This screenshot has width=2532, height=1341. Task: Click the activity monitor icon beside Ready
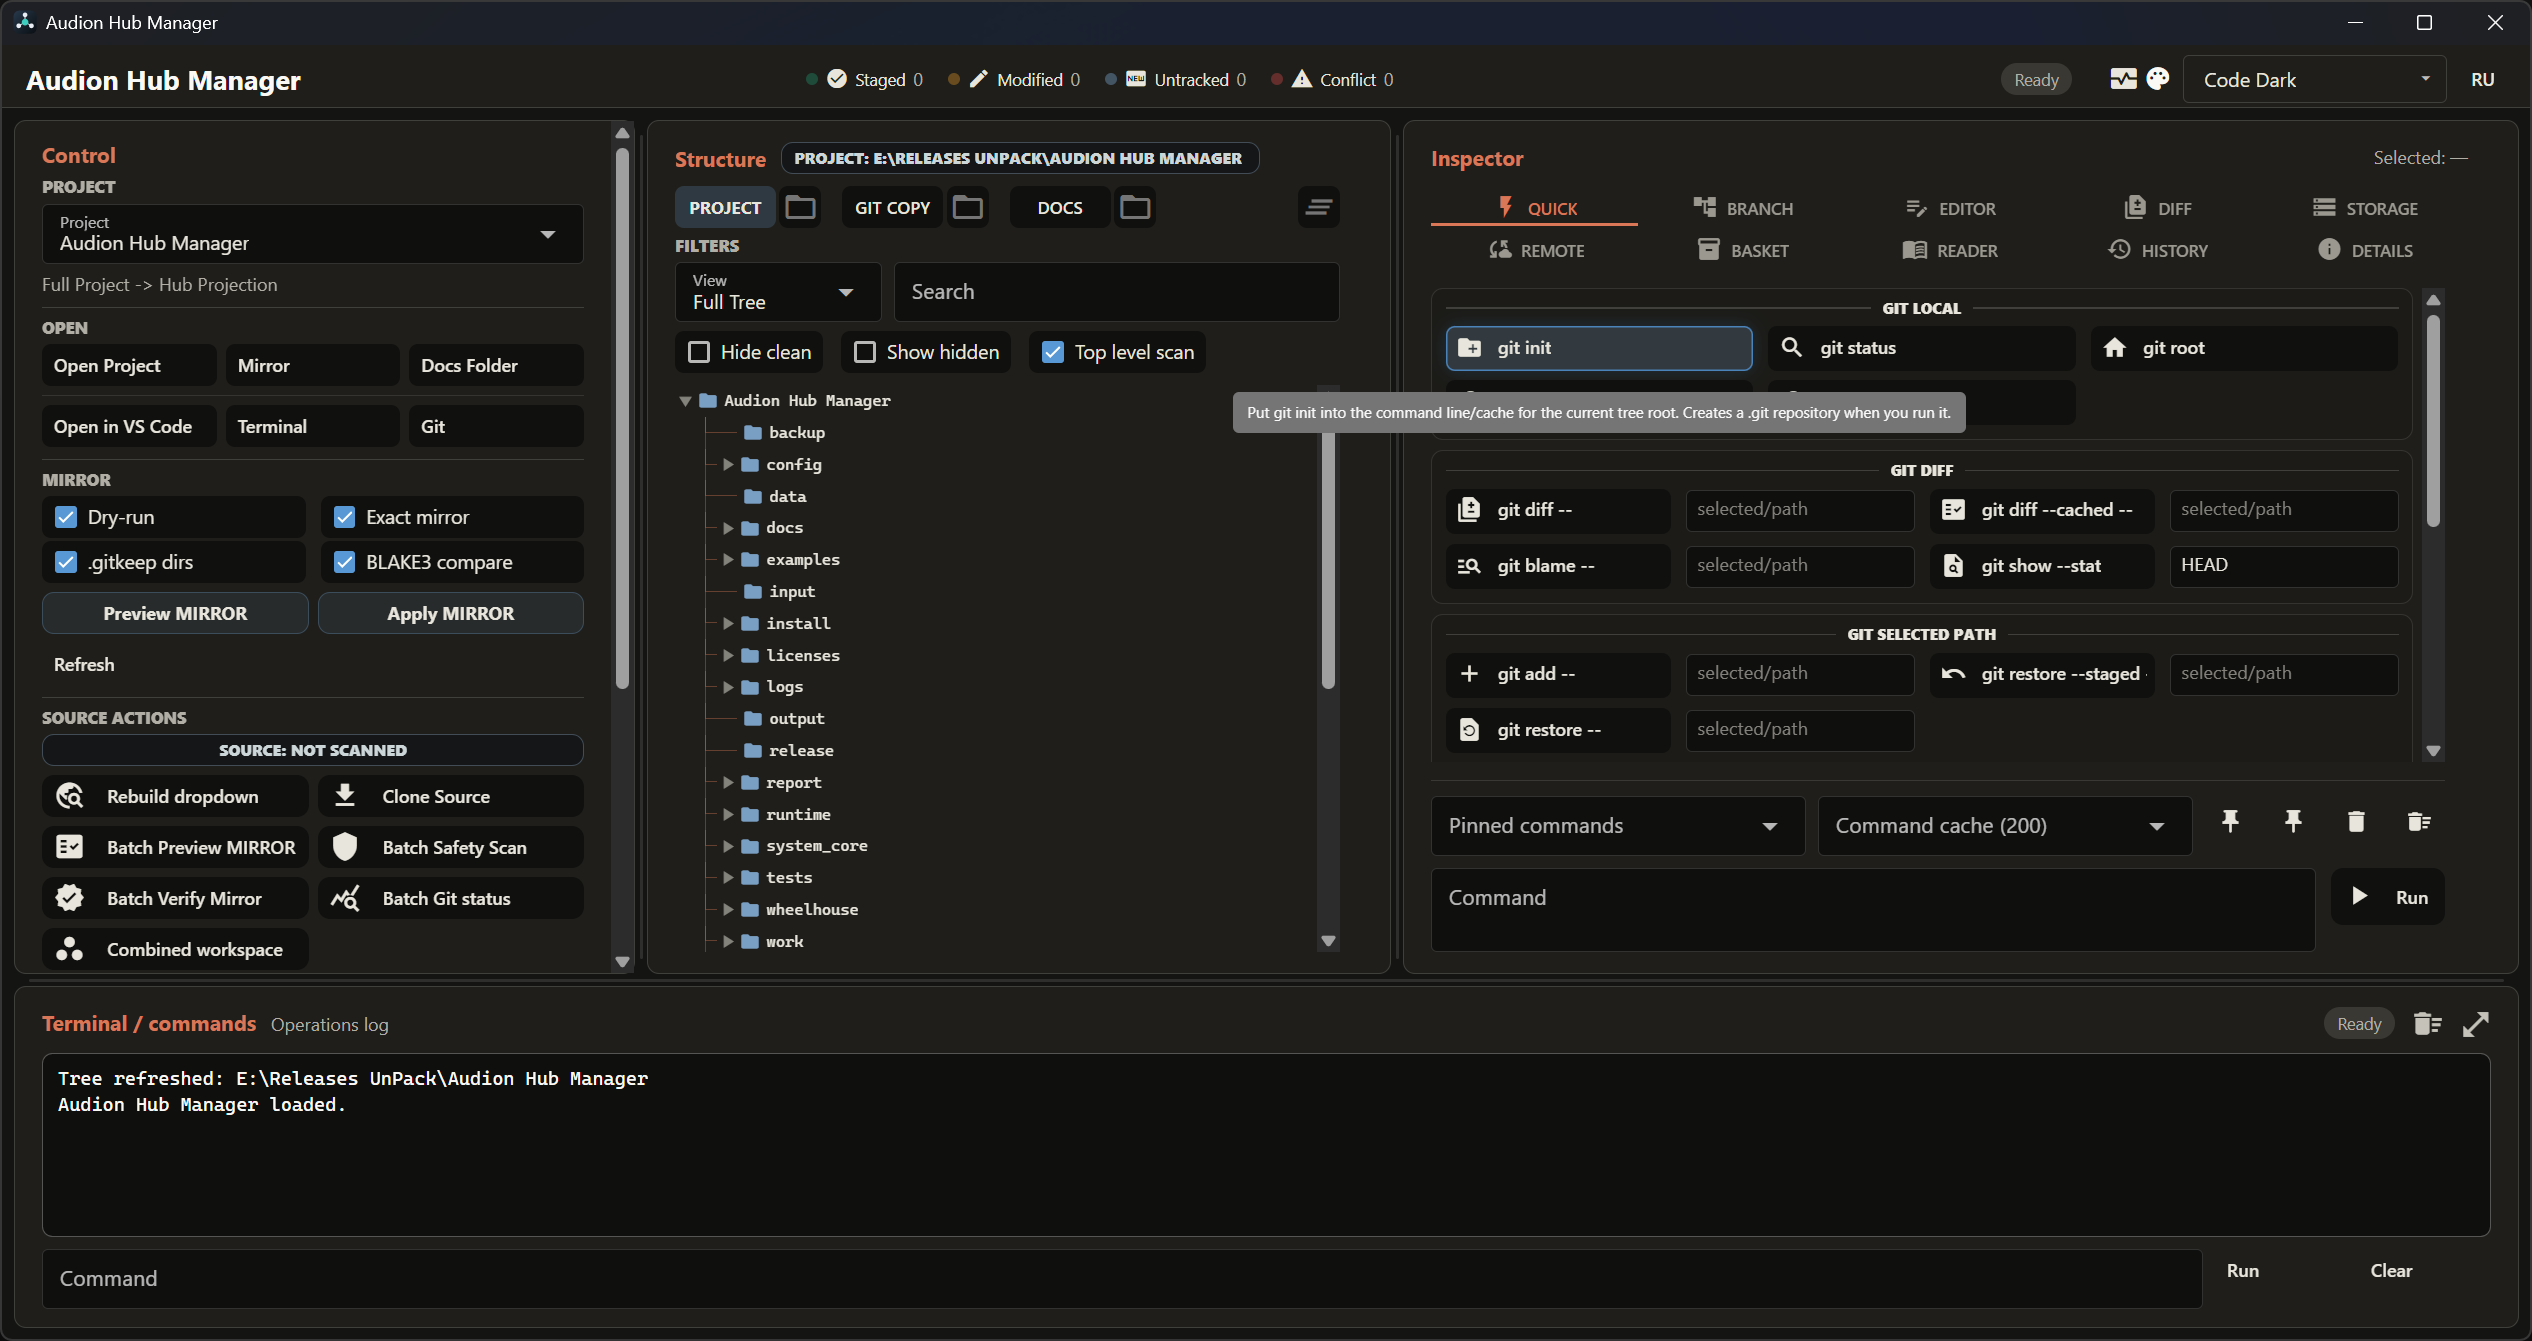[2123, 79]
